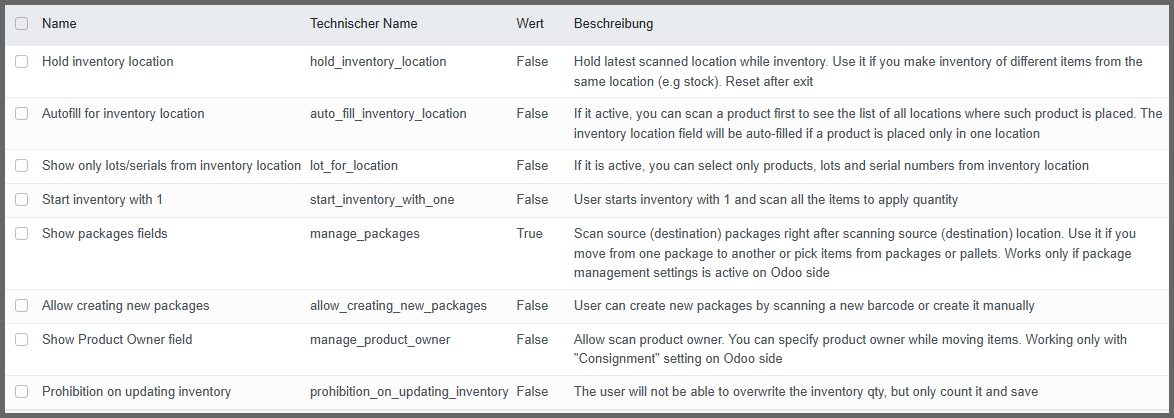Click the Beschreibung column header
The image size is (1174, 418).
(x=614, y=23)
